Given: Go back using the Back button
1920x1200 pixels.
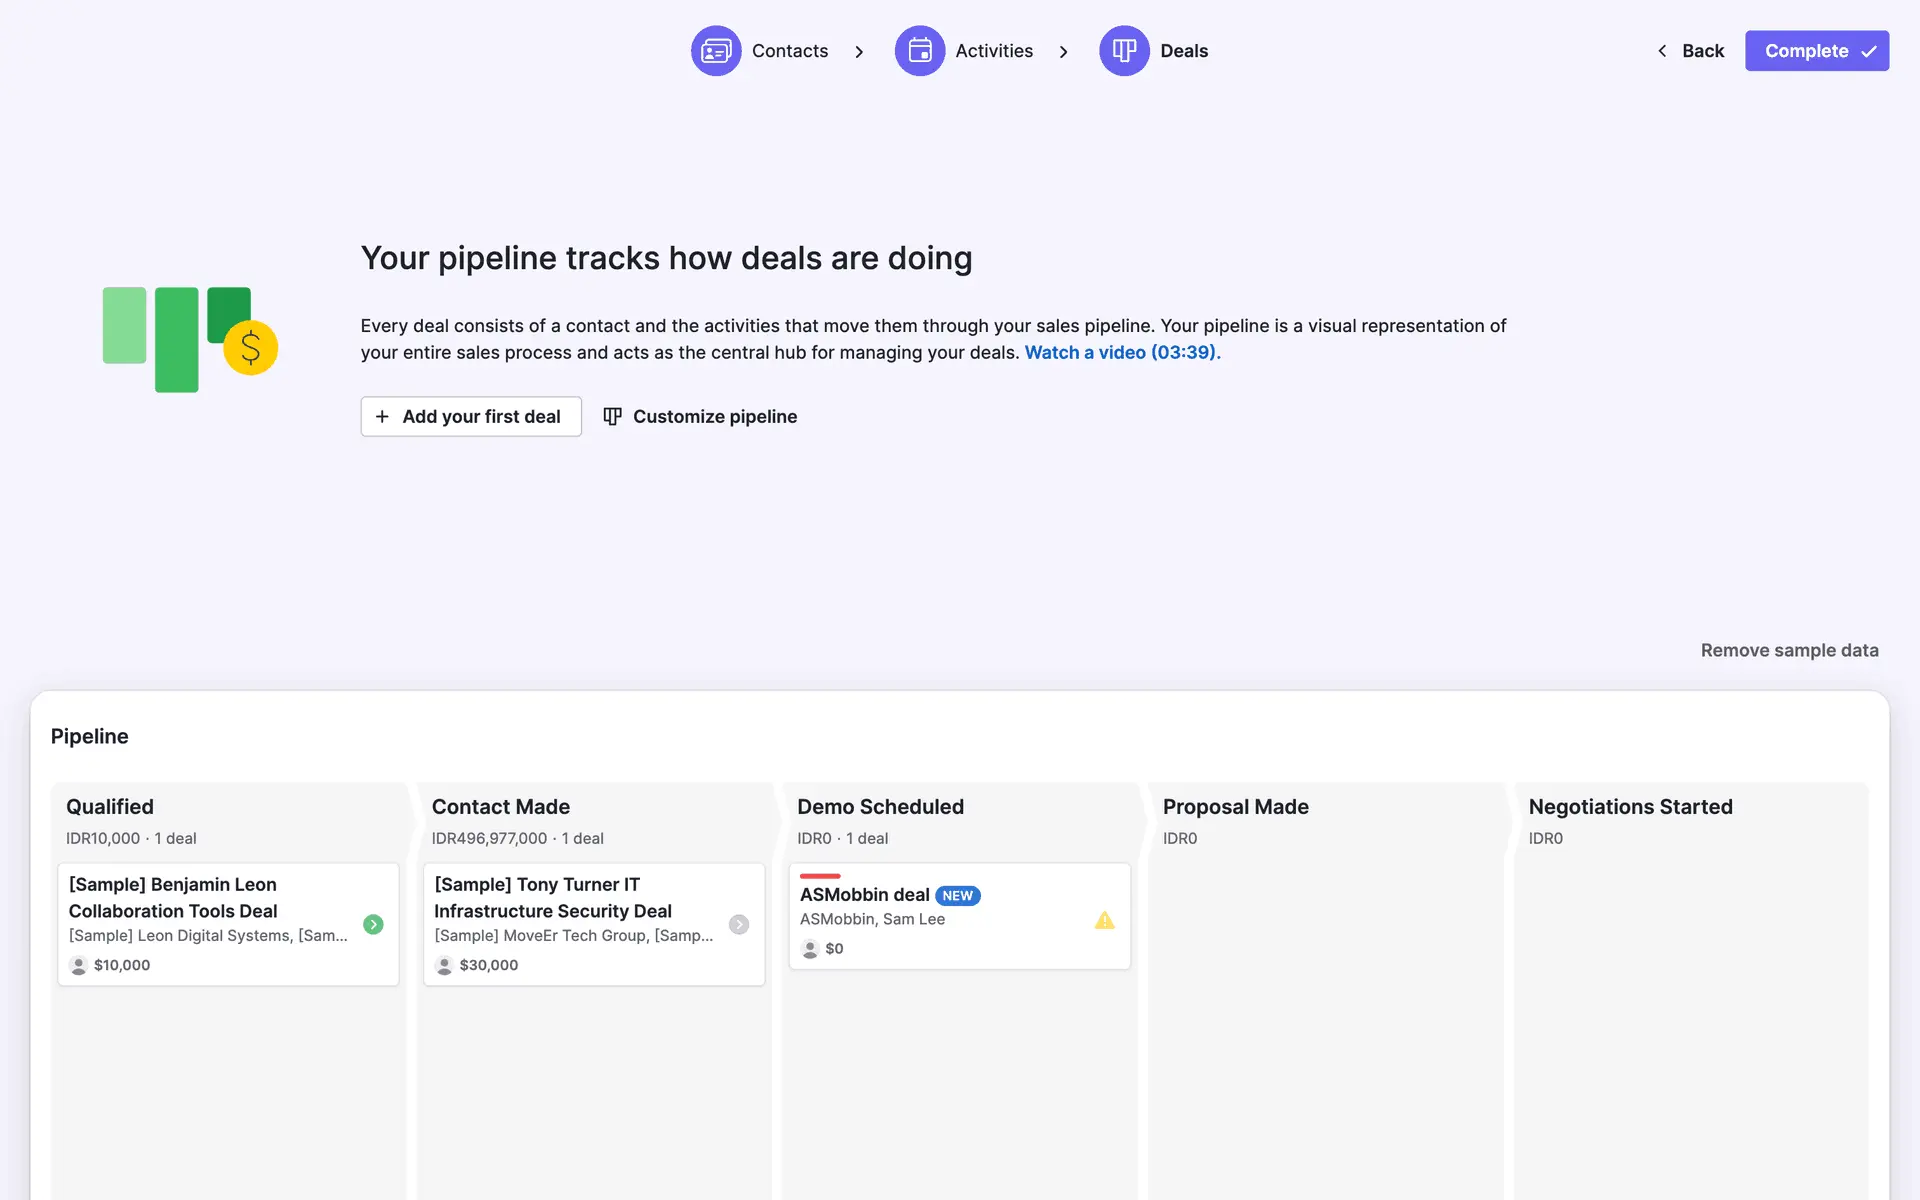Looking at the screenshot, I should (1691, 51).
